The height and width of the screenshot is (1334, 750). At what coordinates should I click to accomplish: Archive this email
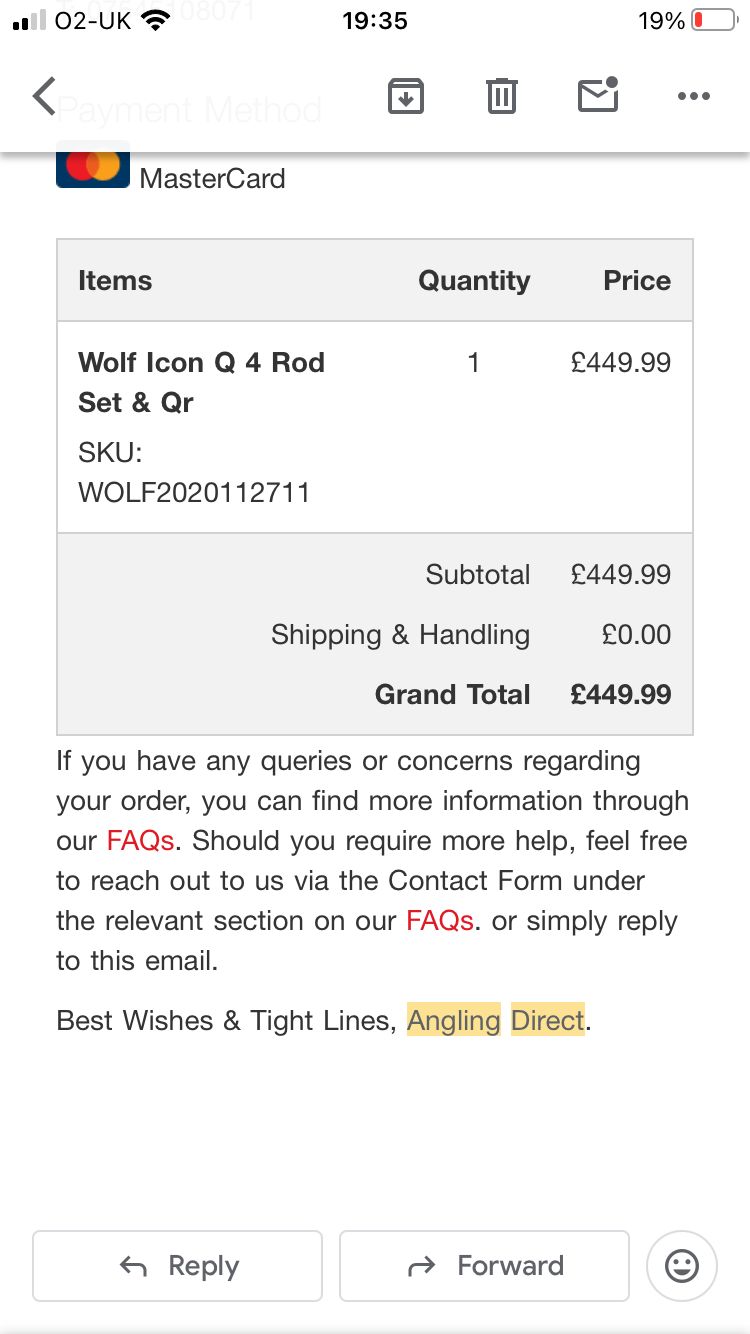pyautogui.click(x=406, y=96)
